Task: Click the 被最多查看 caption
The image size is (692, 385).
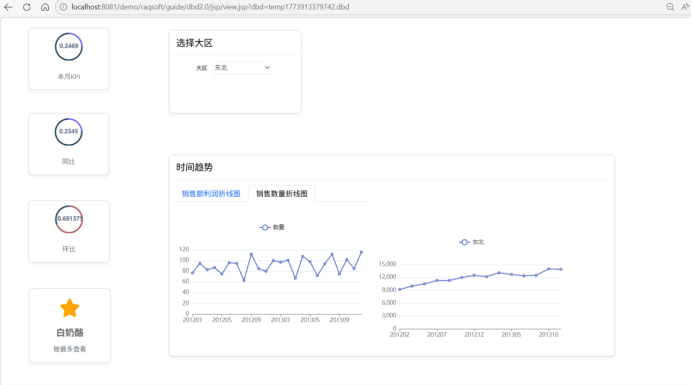Action: click(x=70, y=349)
